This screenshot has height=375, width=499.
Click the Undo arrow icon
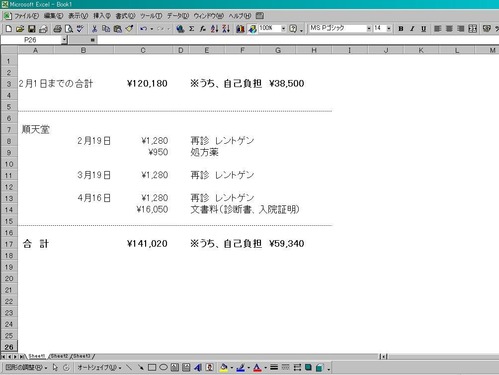143,29
